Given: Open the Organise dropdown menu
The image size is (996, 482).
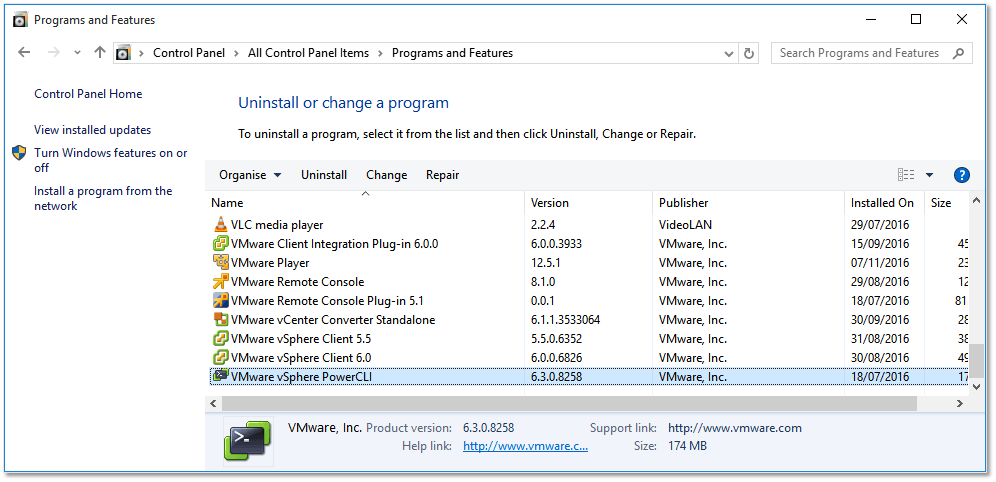Looking at the screenshot, I should (250, 175).
